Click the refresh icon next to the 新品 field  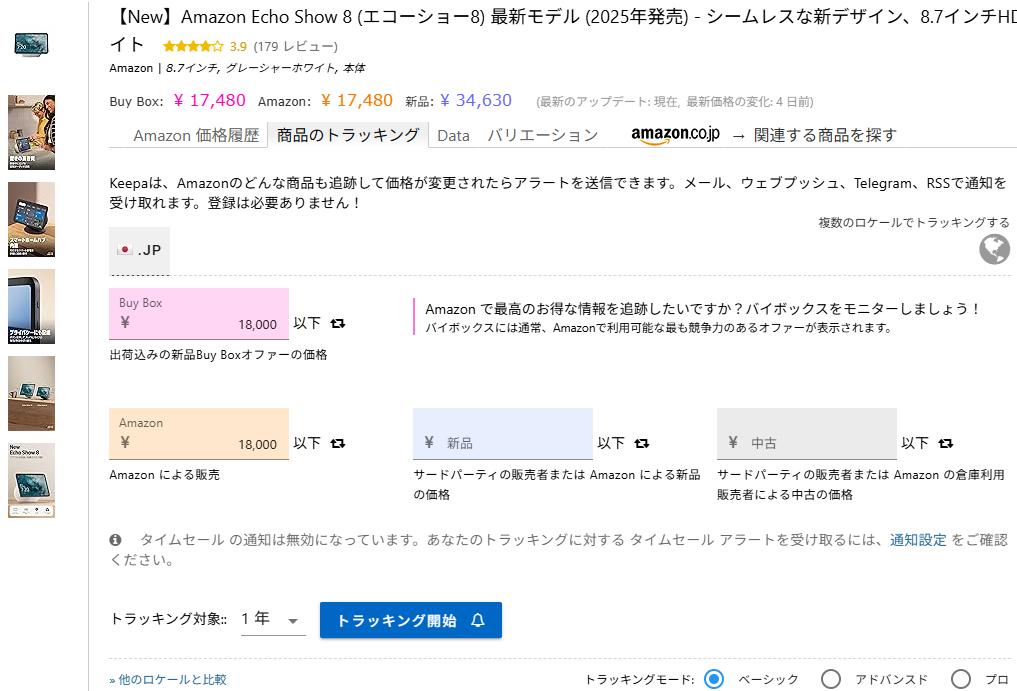(x=641, y=442)
